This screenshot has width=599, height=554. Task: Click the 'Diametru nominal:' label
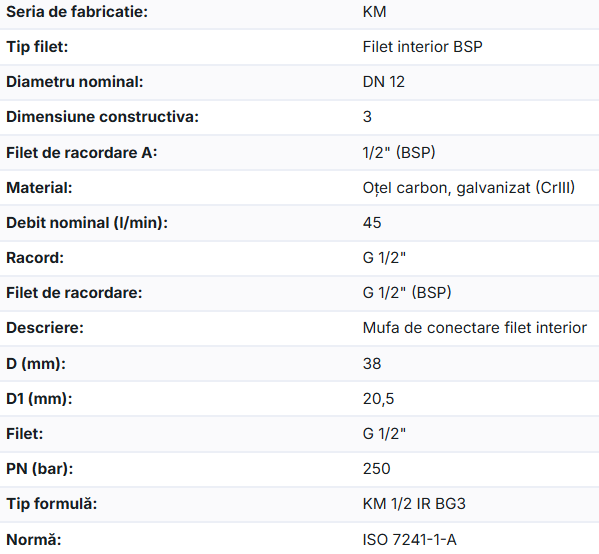(75, 82)
